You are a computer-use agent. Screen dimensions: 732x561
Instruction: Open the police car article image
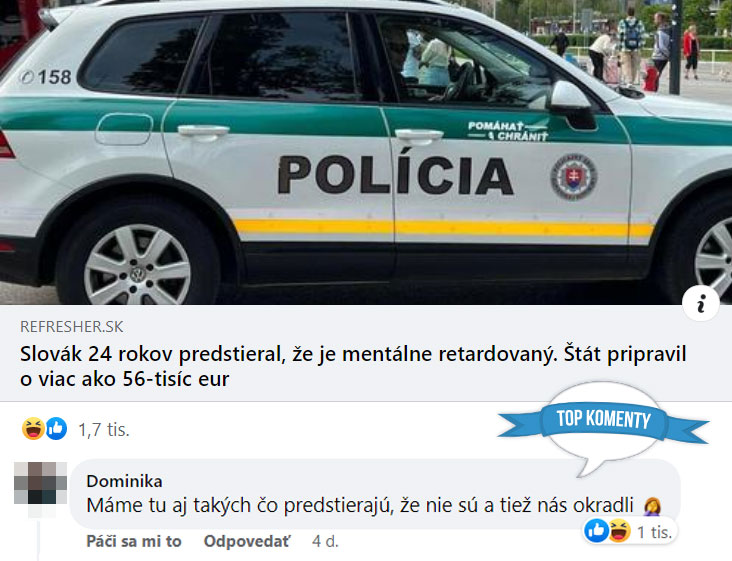pos(366,152)
